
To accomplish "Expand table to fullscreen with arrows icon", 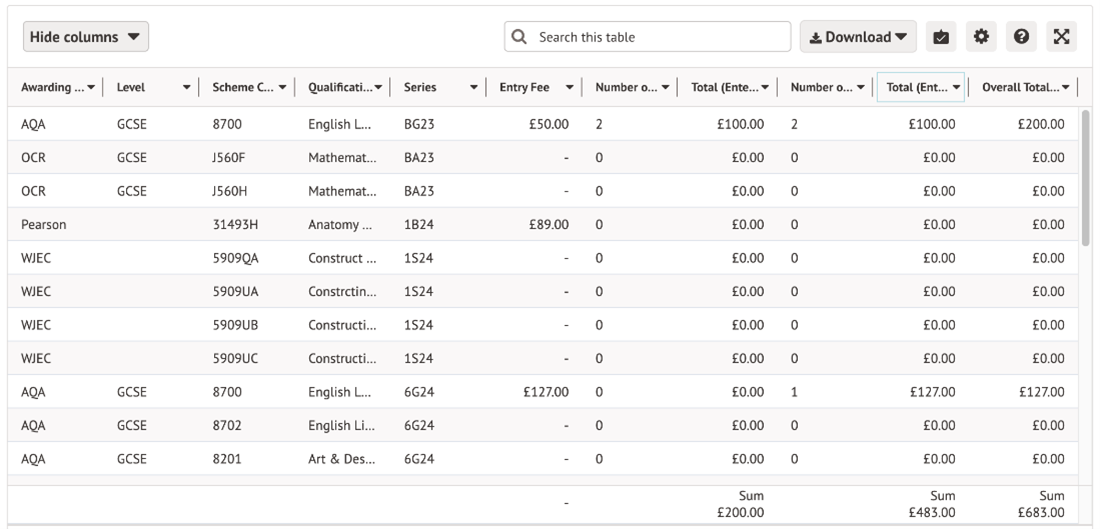I will (1061, 37).
